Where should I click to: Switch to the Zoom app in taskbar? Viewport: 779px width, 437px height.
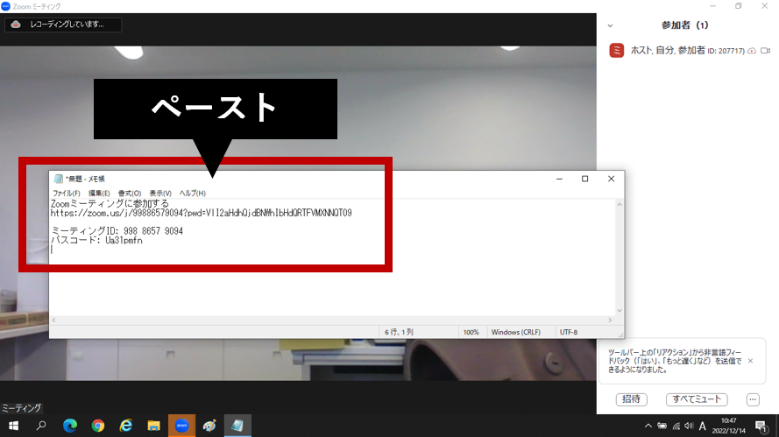(x=182, y=426)
